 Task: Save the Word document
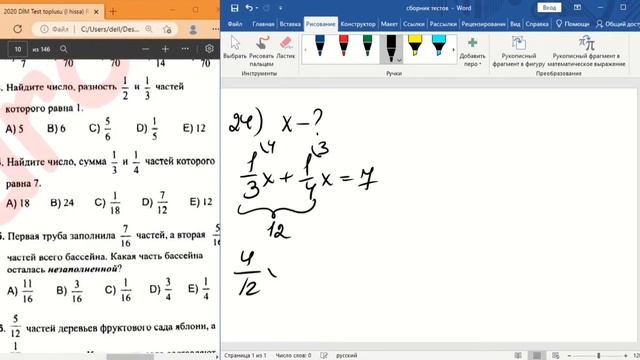(234, 8)
